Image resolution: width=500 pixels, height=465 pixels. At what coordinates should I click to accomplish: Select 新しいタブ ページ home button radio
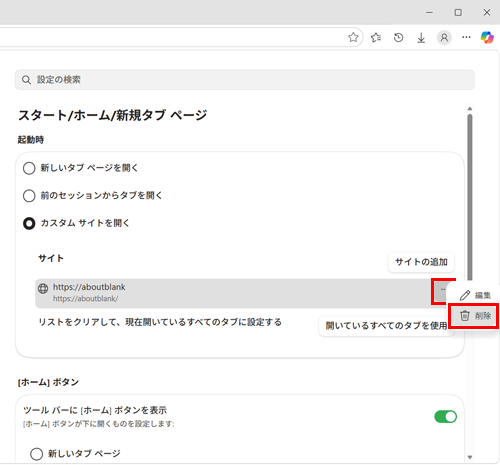point(36,454)
